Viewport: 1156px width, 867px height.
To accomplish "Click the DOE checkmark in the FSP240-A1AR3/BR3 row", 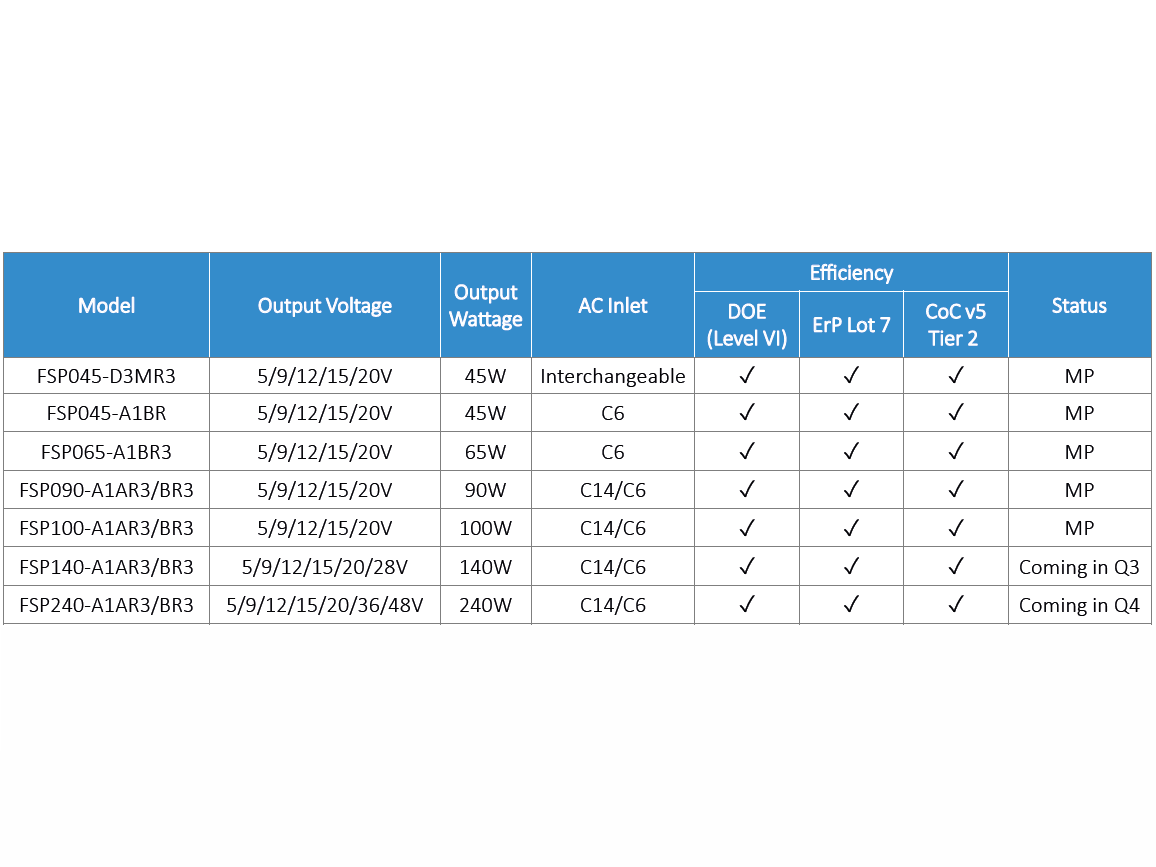I will [747, 605].
